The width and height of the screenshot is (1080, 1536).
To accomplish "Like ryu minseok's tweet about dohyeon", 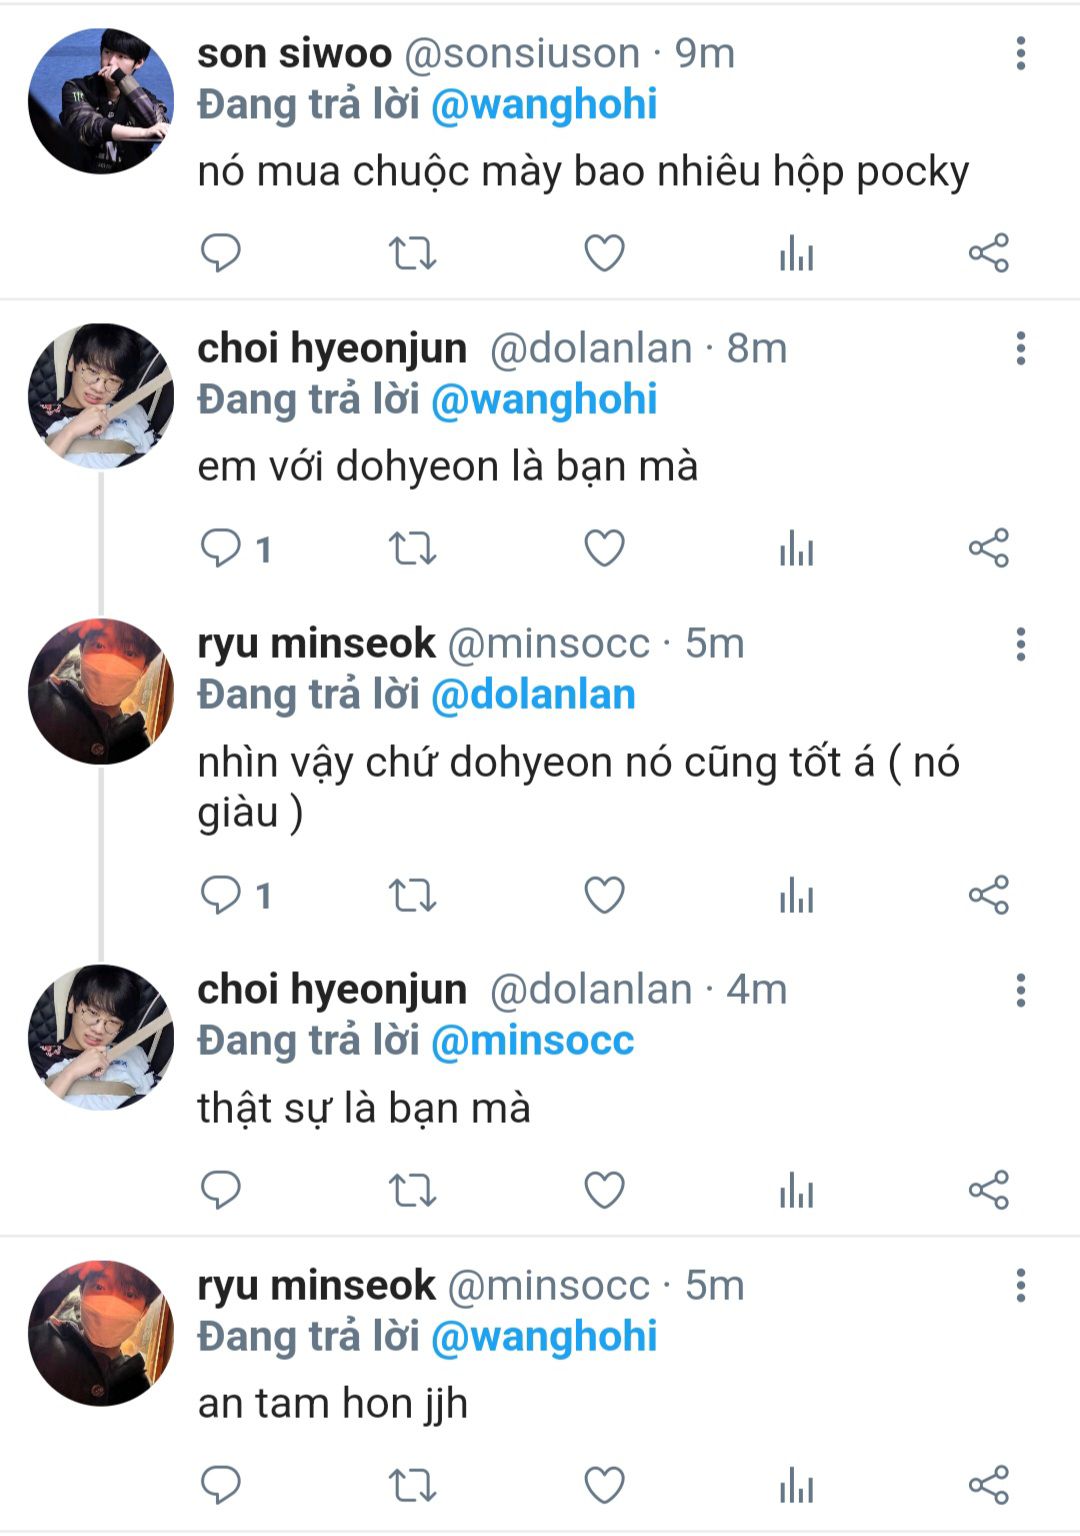I will 604,895.
